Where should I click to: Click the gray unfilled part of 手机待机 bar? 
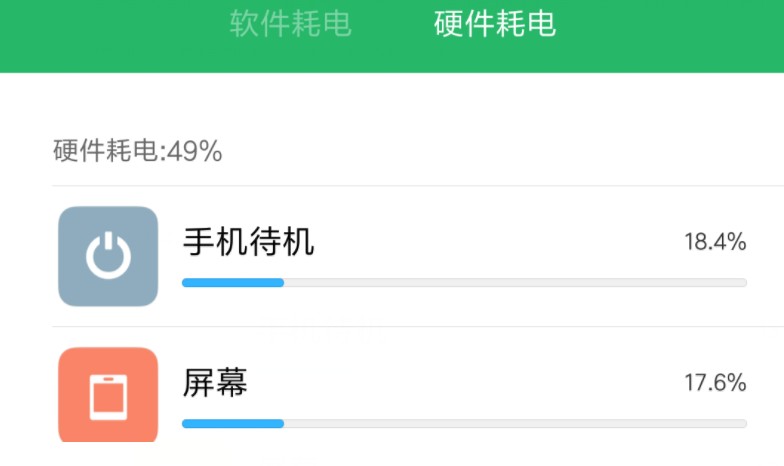515,283
